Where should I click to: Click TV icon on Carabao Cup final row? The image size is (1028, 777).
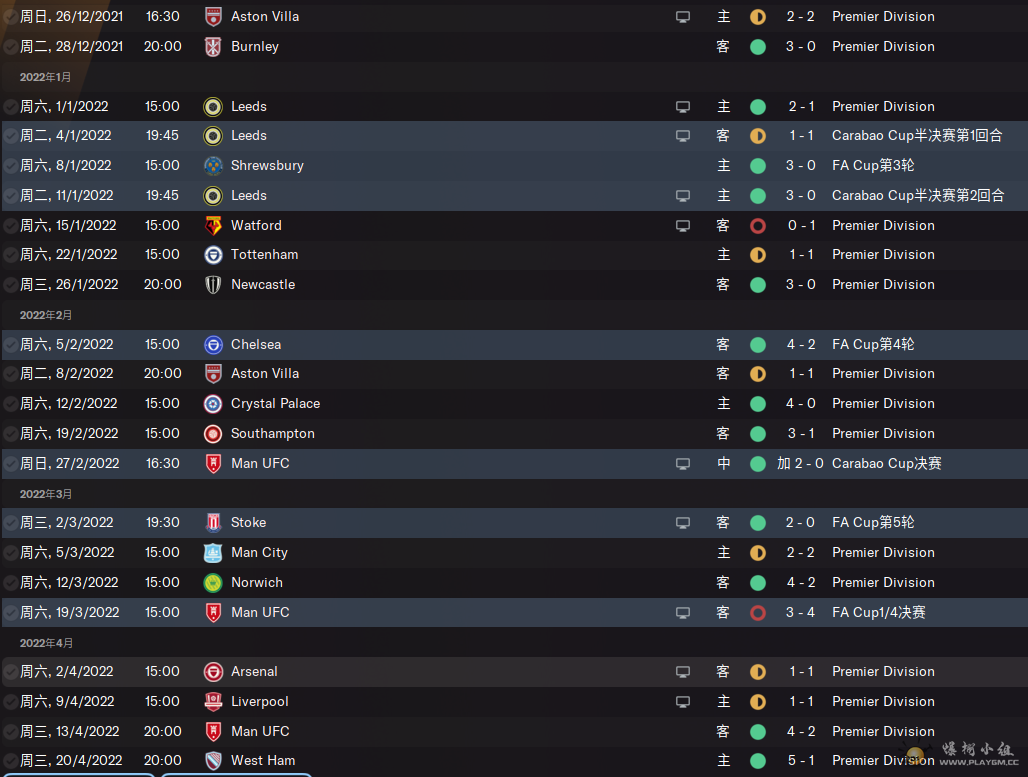682,464
